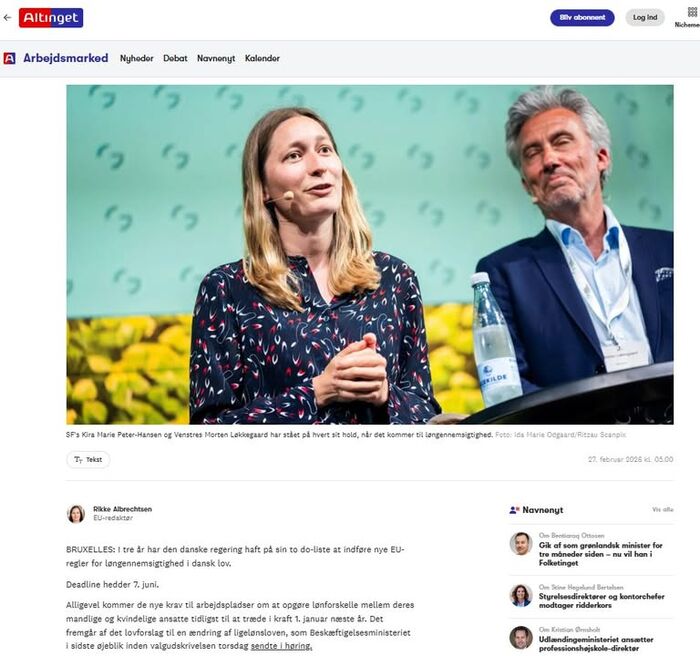The height and width of the screenshot is (656, 700).
Task: Click the red Arbejdsmarked section icon
Action: (9, 58)
